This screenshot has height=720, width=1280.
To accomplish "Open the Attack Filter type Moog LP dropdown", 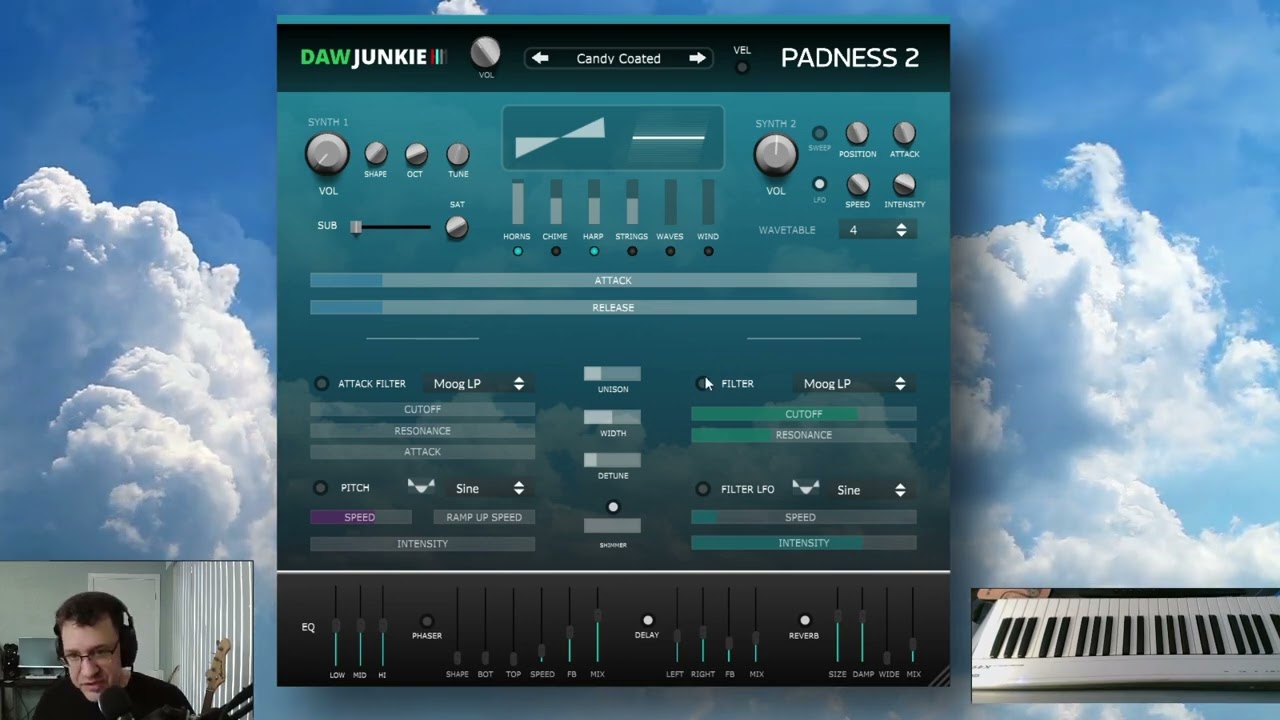I will (478, 383).
